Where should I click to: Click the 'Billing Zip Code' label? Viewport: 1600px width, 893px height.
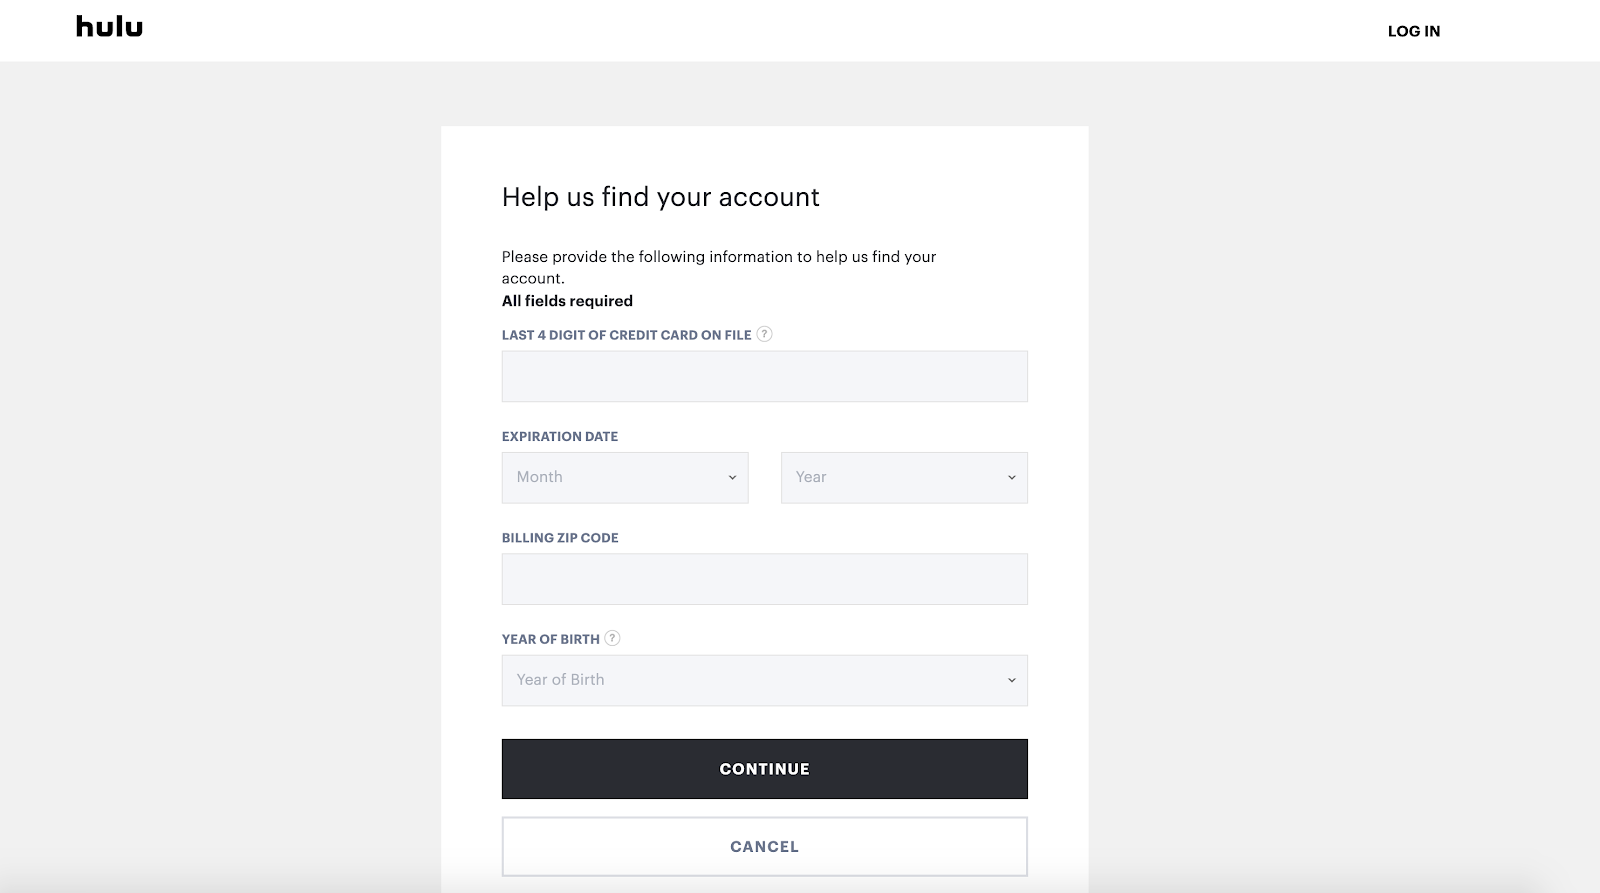pos(560,538)
